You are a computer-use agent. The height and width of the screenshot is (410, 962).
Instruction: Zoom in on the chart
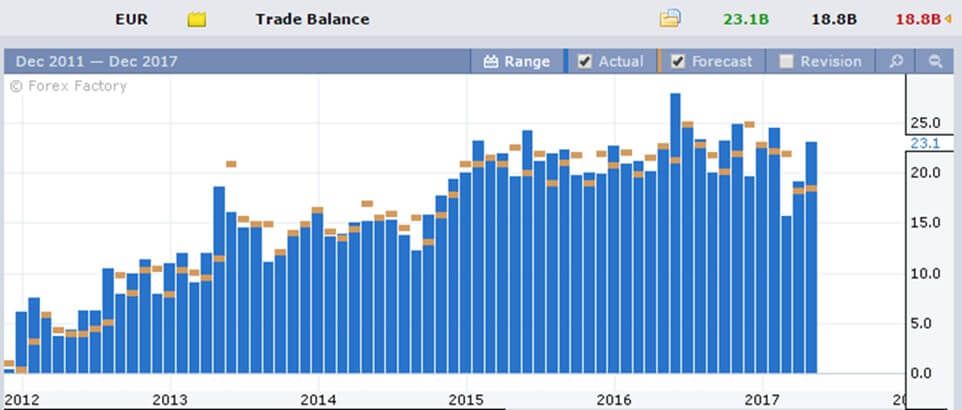[897, 62]
